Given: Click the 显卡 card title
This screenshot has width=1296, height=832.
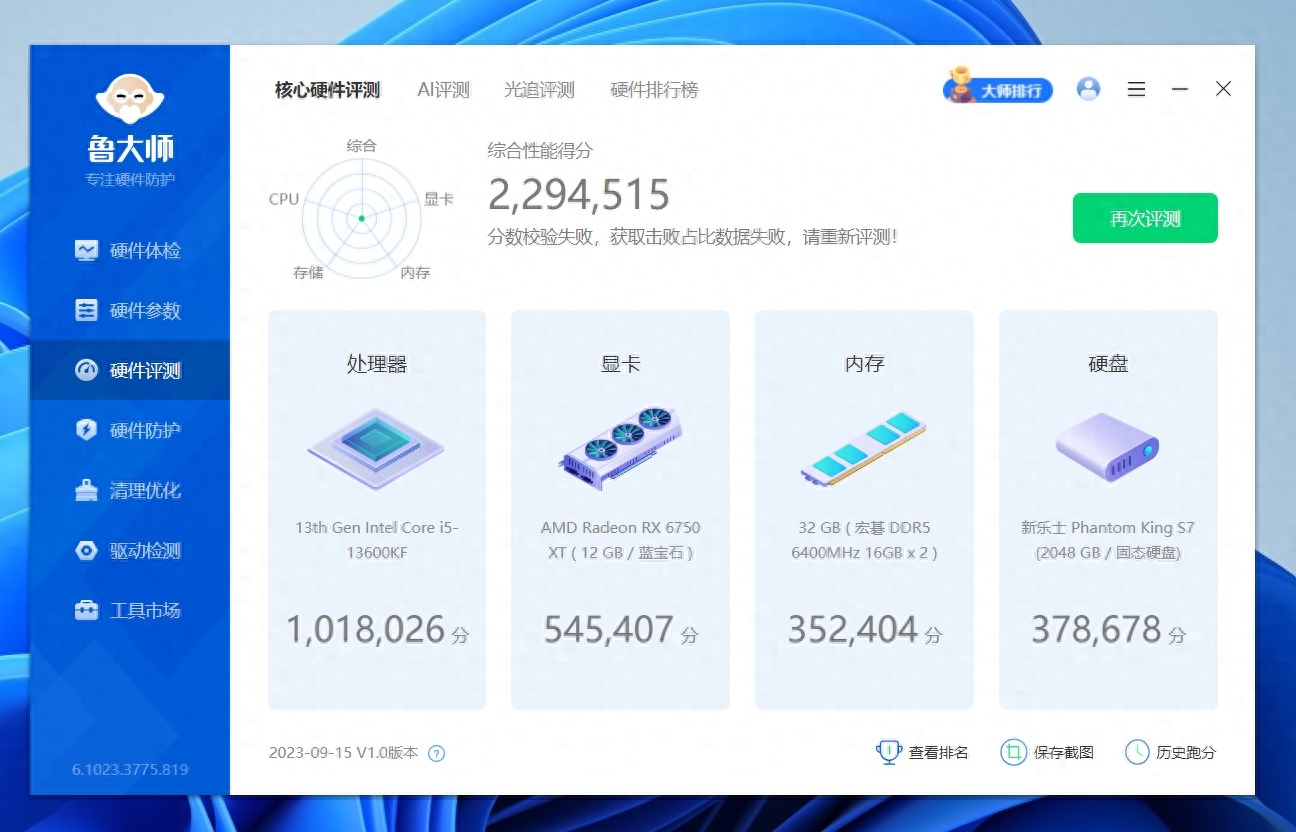Looking at the screenshot, I should [620, 364].
